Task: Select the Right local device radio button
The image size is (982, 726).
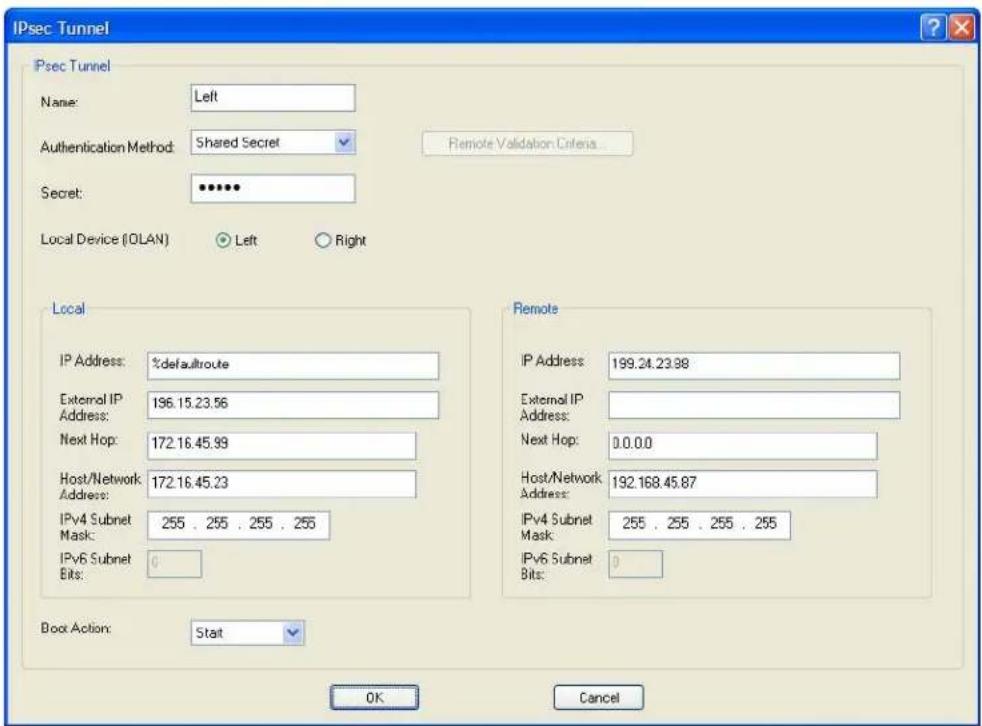Action: pos(323,241)
